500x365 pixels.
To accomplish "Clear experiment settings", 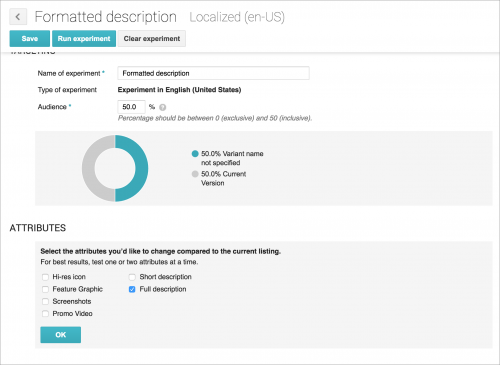I will 152,39.
